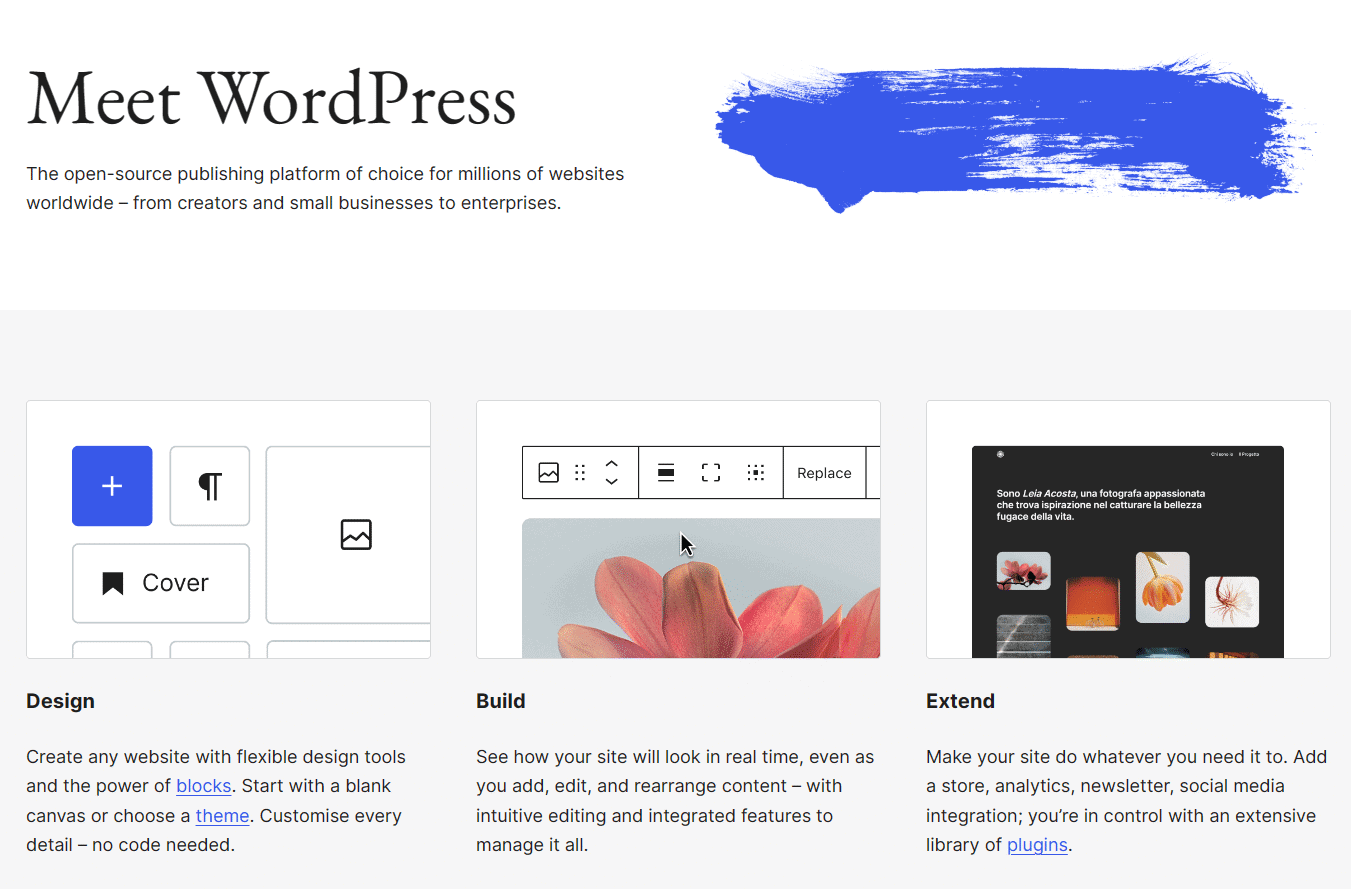Click the blue plus block inserter icon
1351x889 pixels.
tap(112, 486)
